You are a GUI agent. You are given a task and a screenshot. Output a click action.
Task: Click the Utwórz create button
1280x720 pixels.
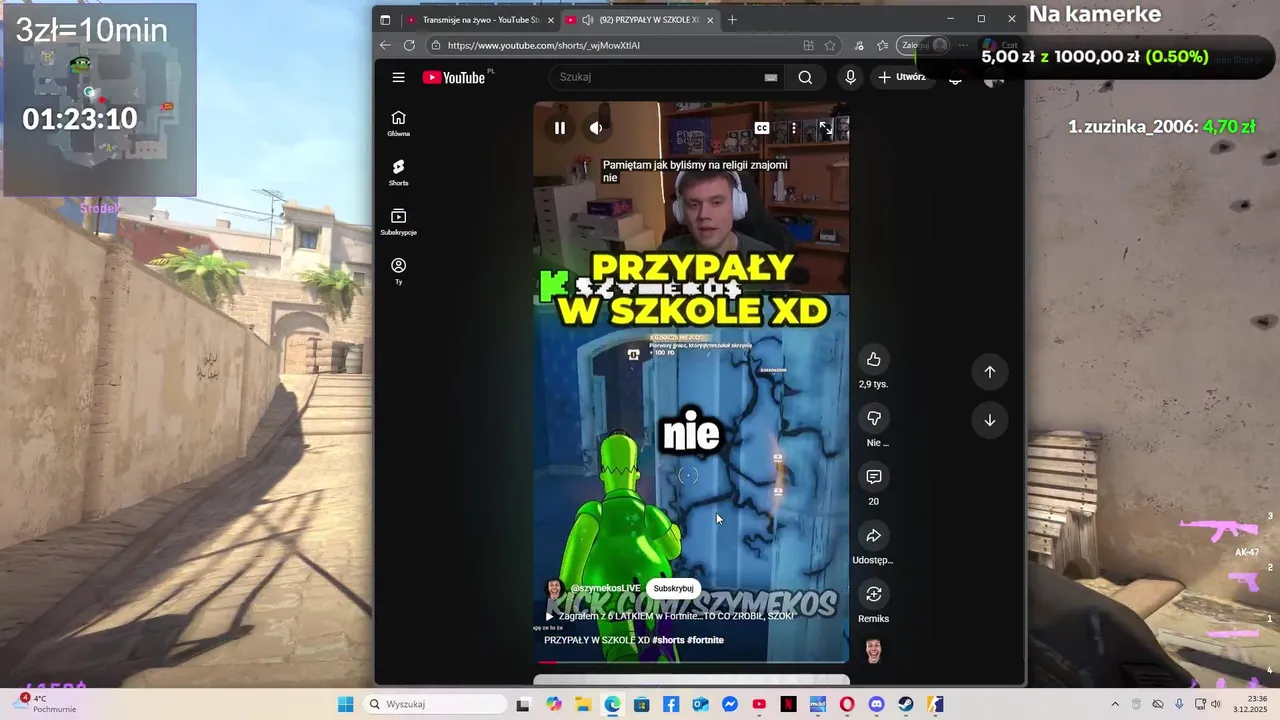902,77
